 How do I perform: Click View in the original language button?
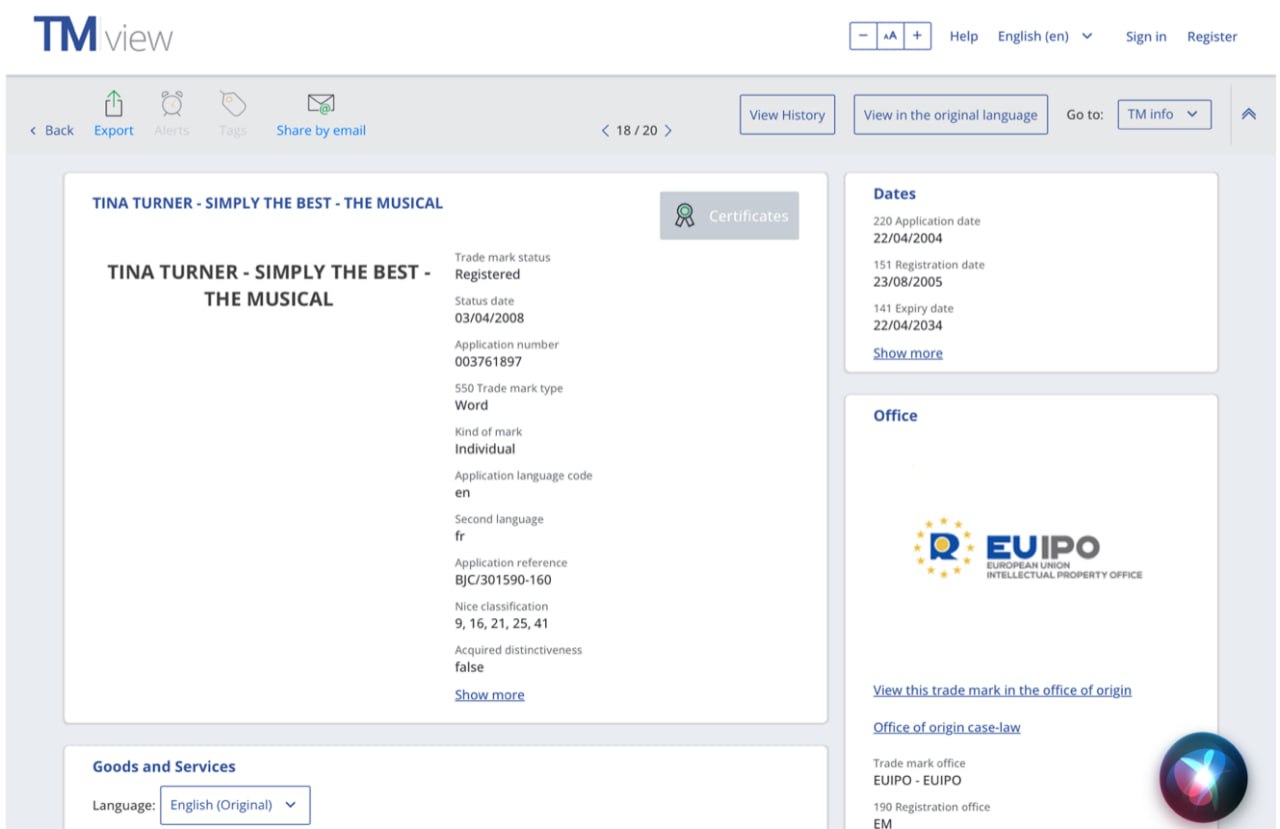pos(950,115)
